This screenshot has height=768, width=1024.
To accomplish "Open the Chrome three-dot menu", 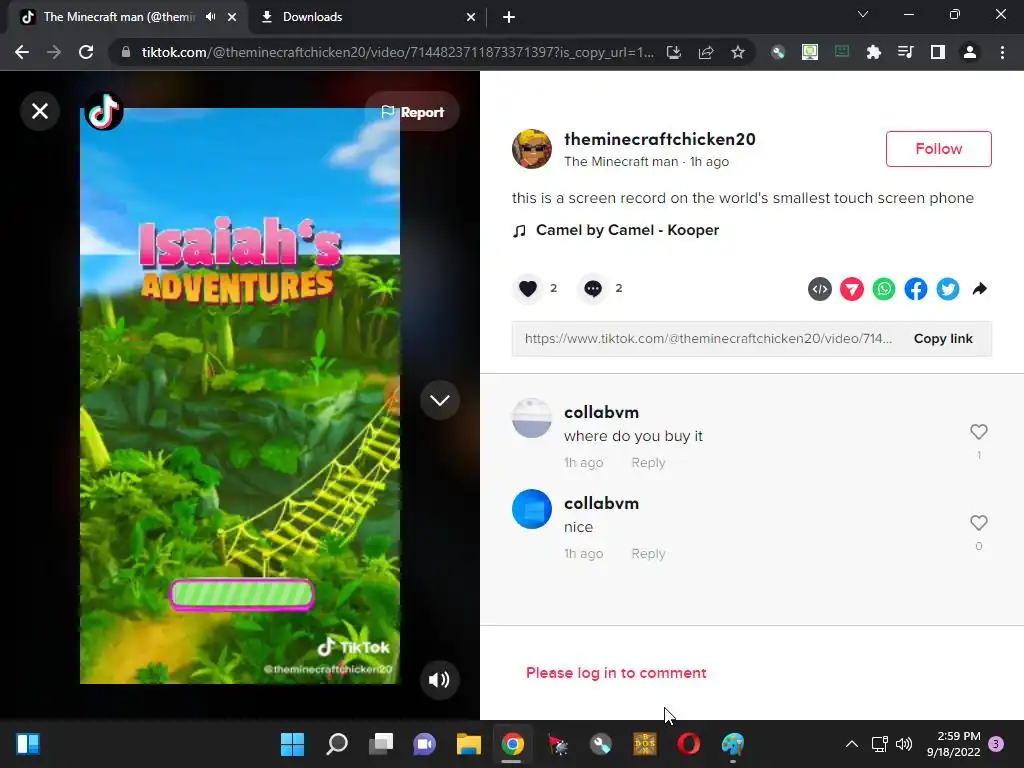I will [x=1002, y=52].
